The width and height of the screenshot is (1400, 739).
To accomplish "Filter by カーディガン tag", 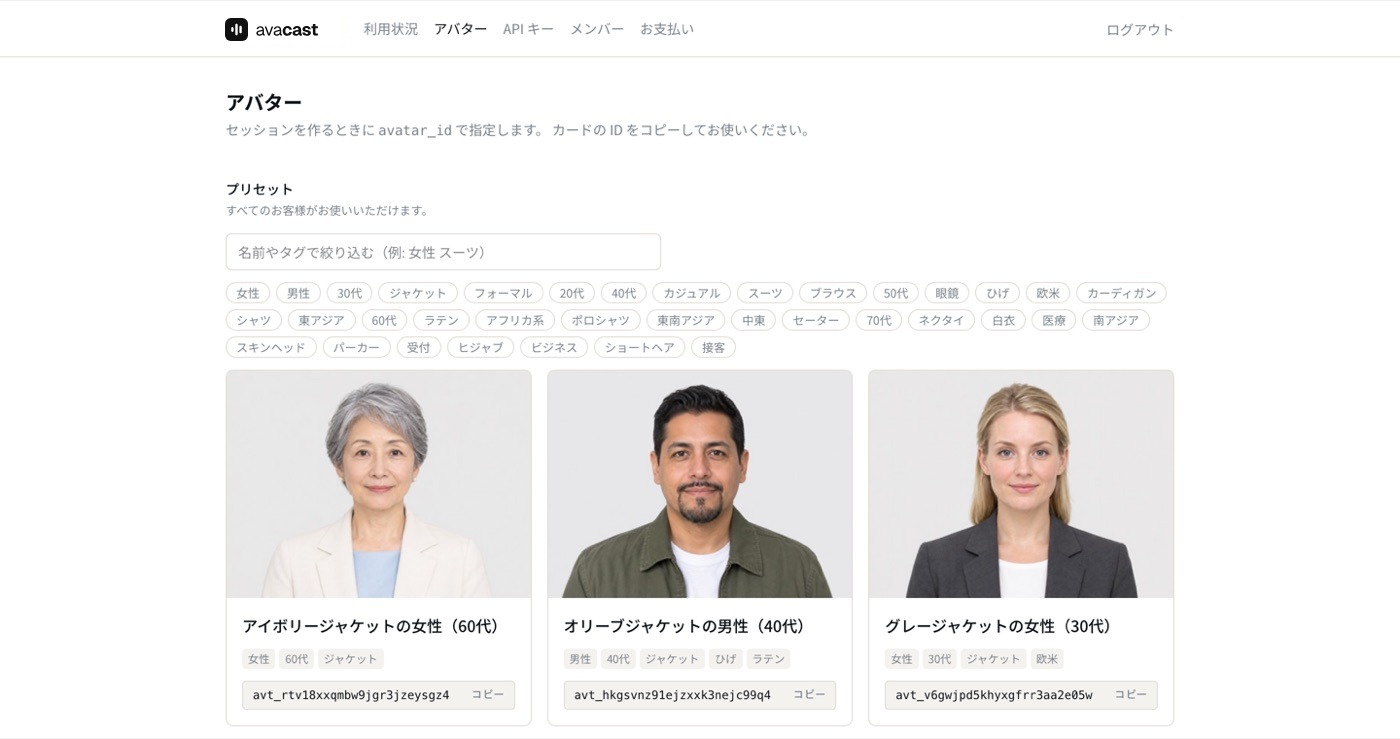I will (x=1121, y=293).
